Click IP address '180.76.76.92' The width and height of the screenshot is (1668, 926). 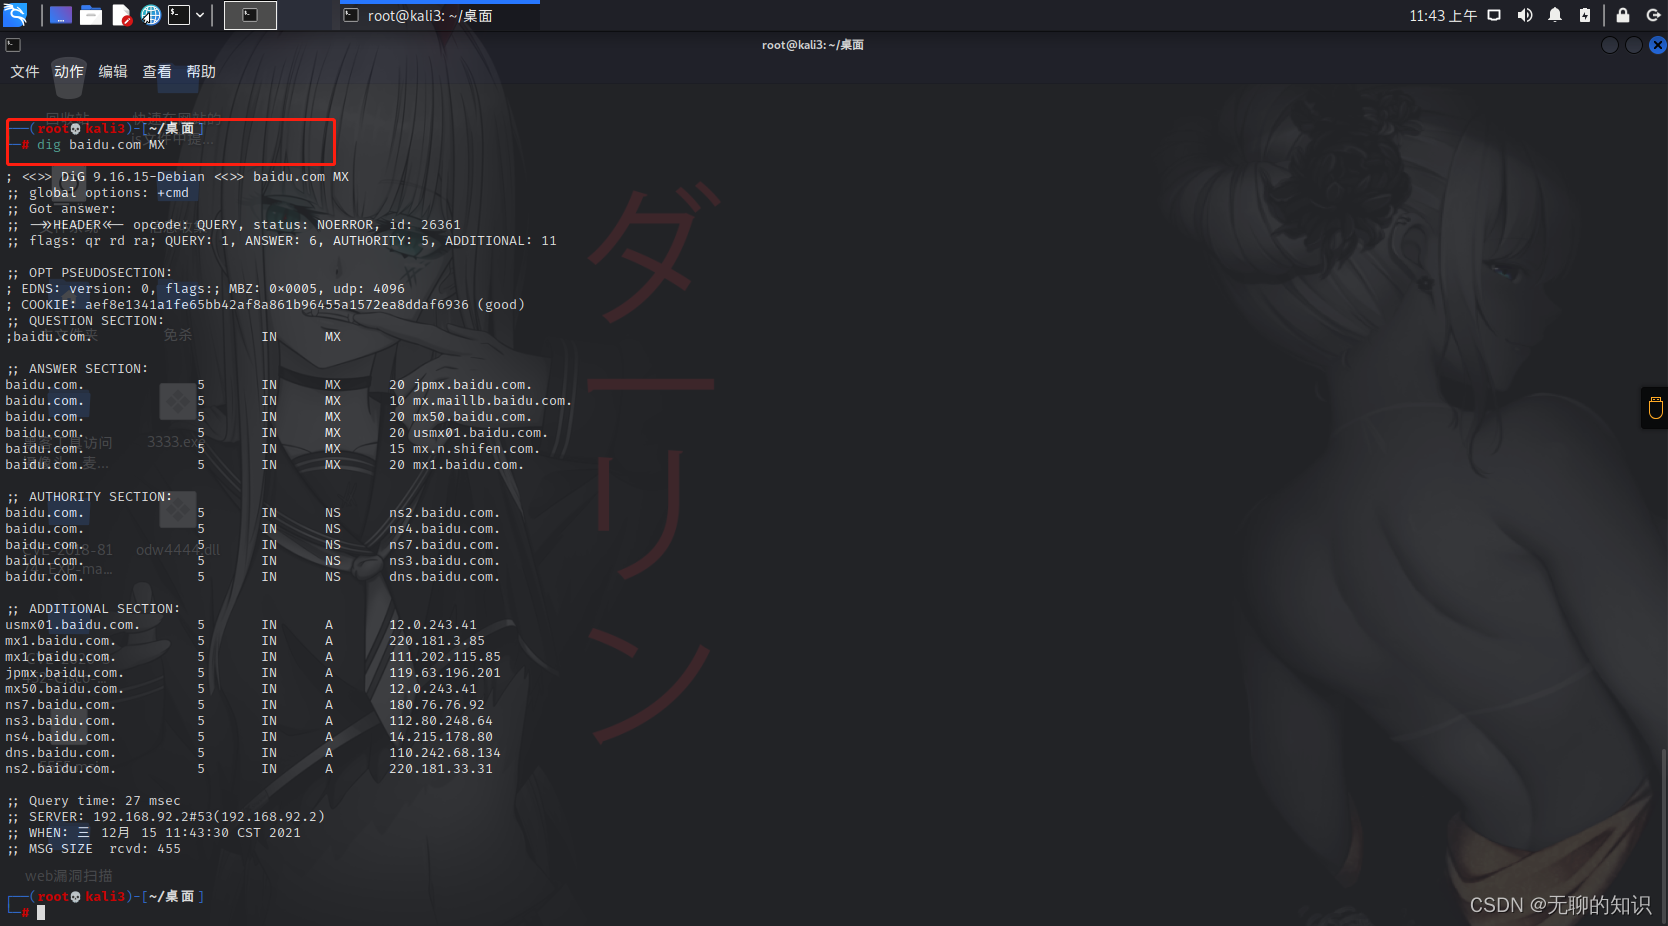tap(437, 705)
